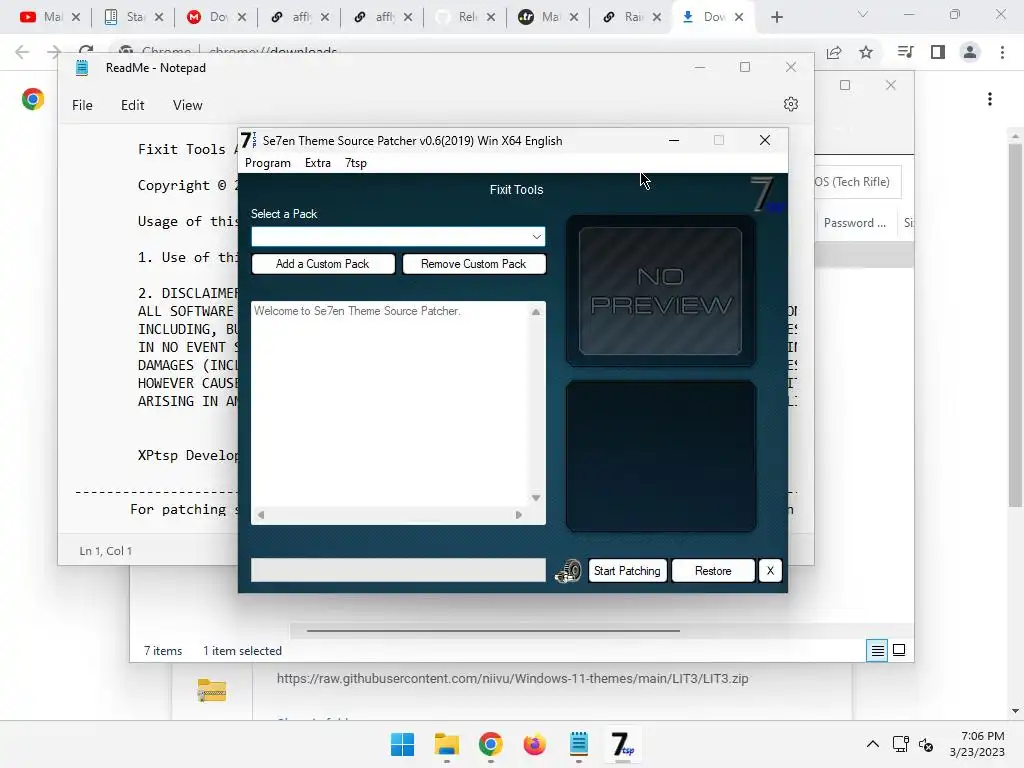Click Password column header in background window

(855, 223)
